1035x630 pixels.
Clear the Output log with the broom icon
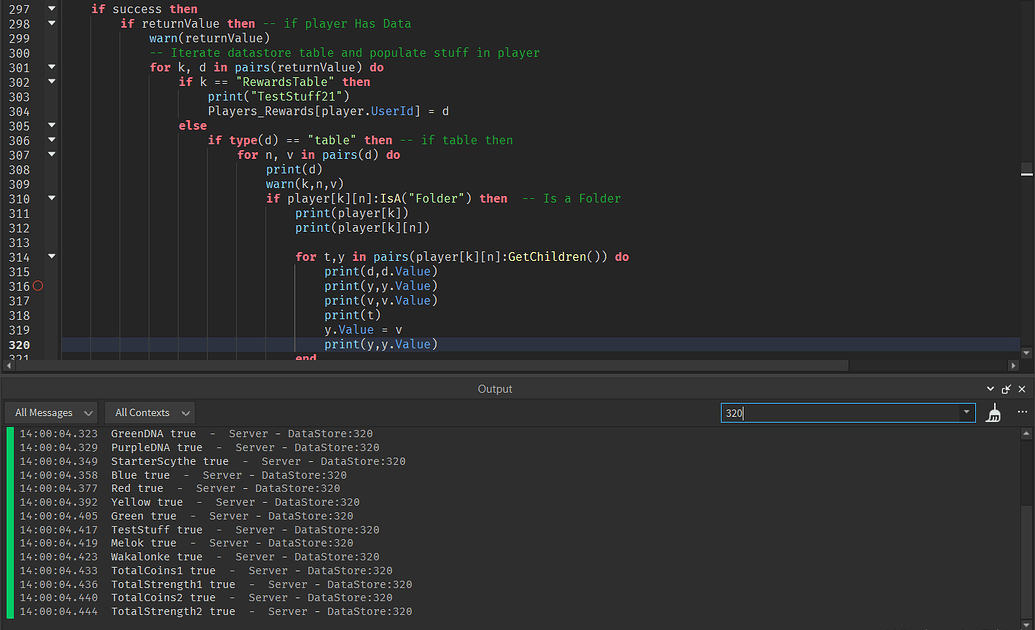pyautogui.click(x=994, y=412)
